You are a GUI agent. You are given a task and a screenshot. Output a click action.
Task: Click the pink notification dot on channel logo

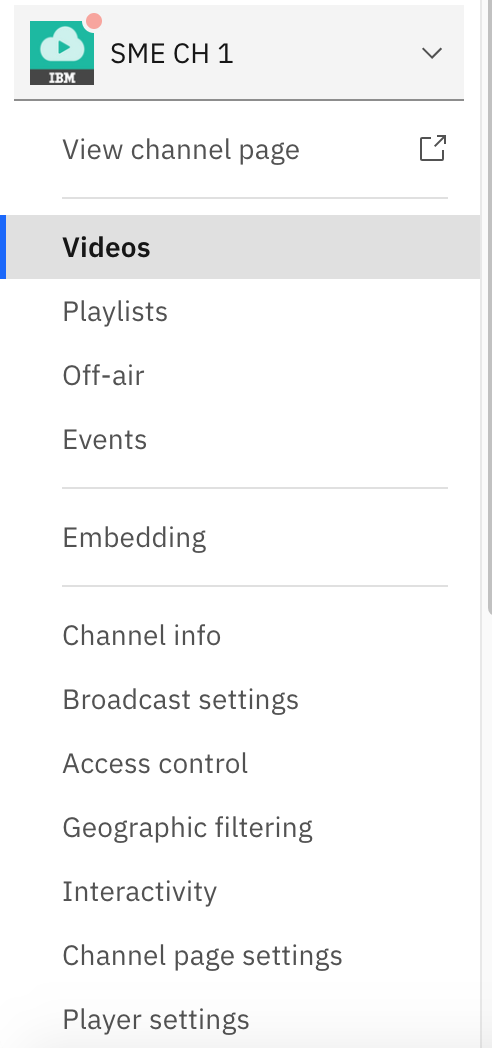click(x=94, y=21)
